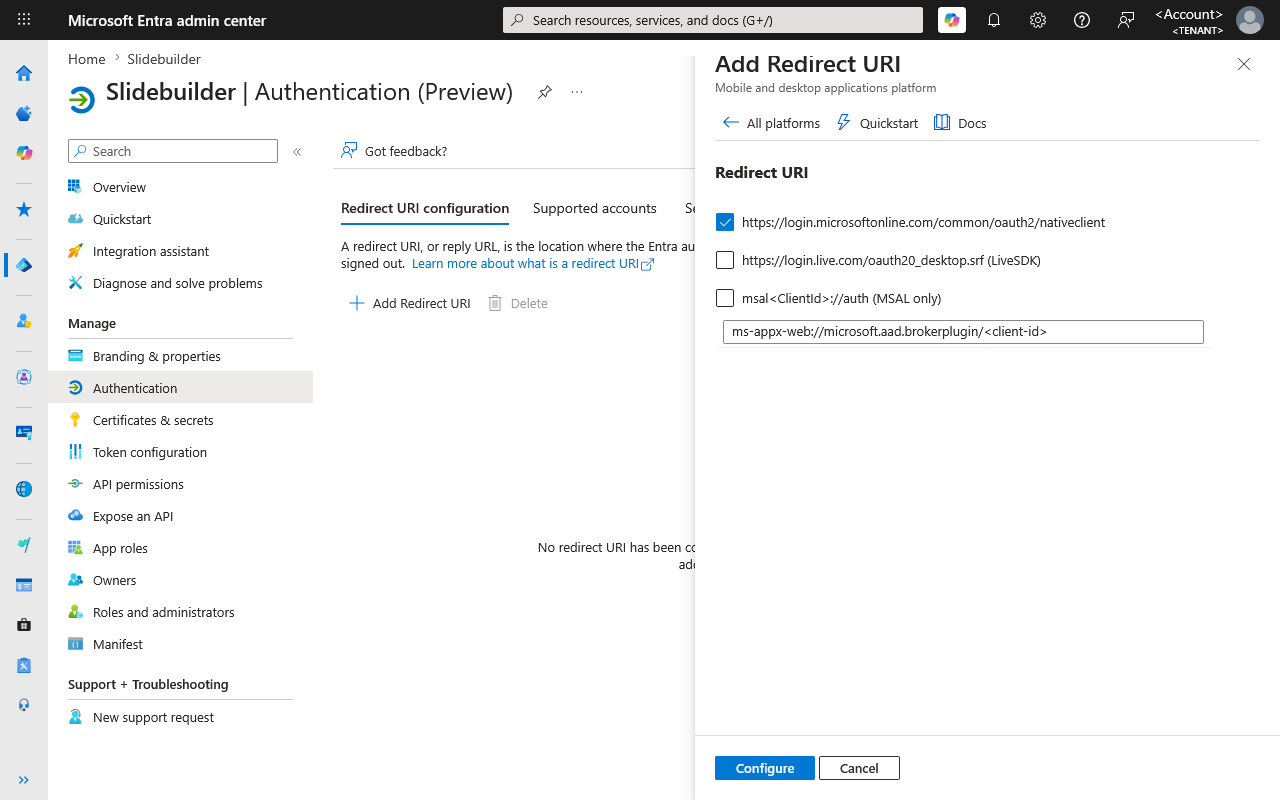
Task: Open the notifications bell
Action: coord(994,20)
